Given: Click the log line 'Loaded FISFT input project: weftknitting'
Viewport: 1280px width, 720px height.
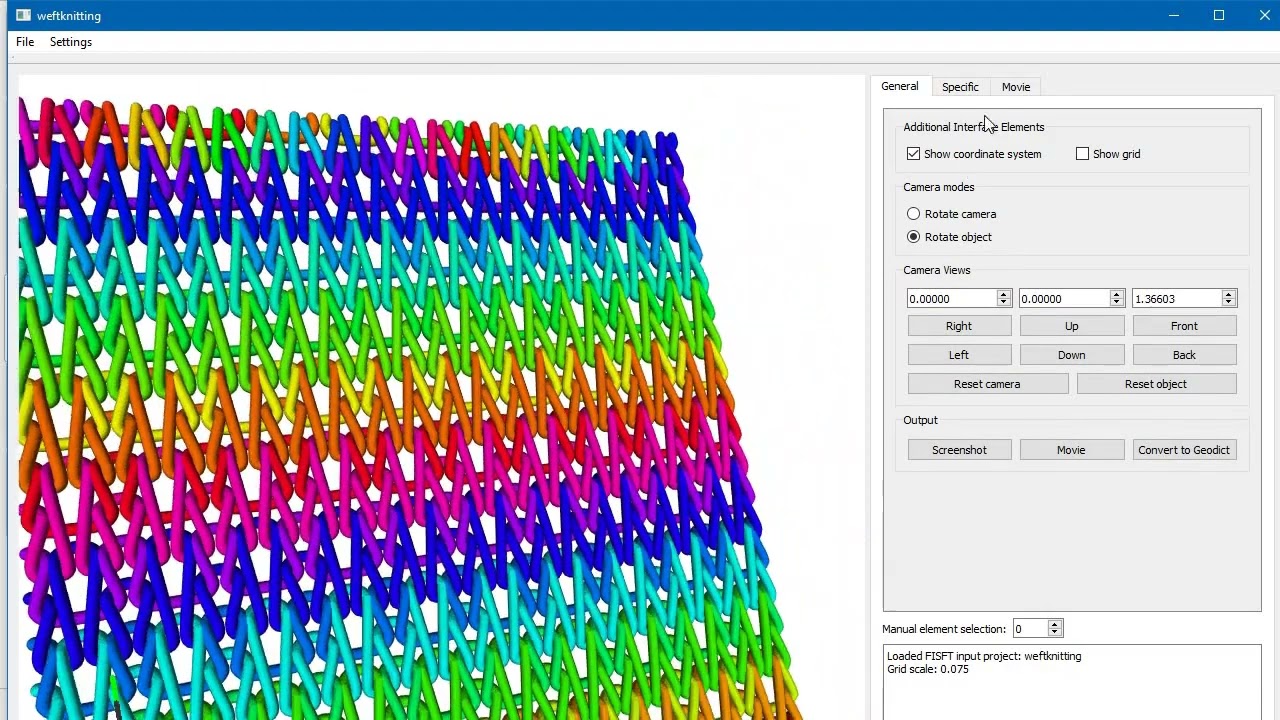Looking at the screenshot, I should (x=984, y=656).
